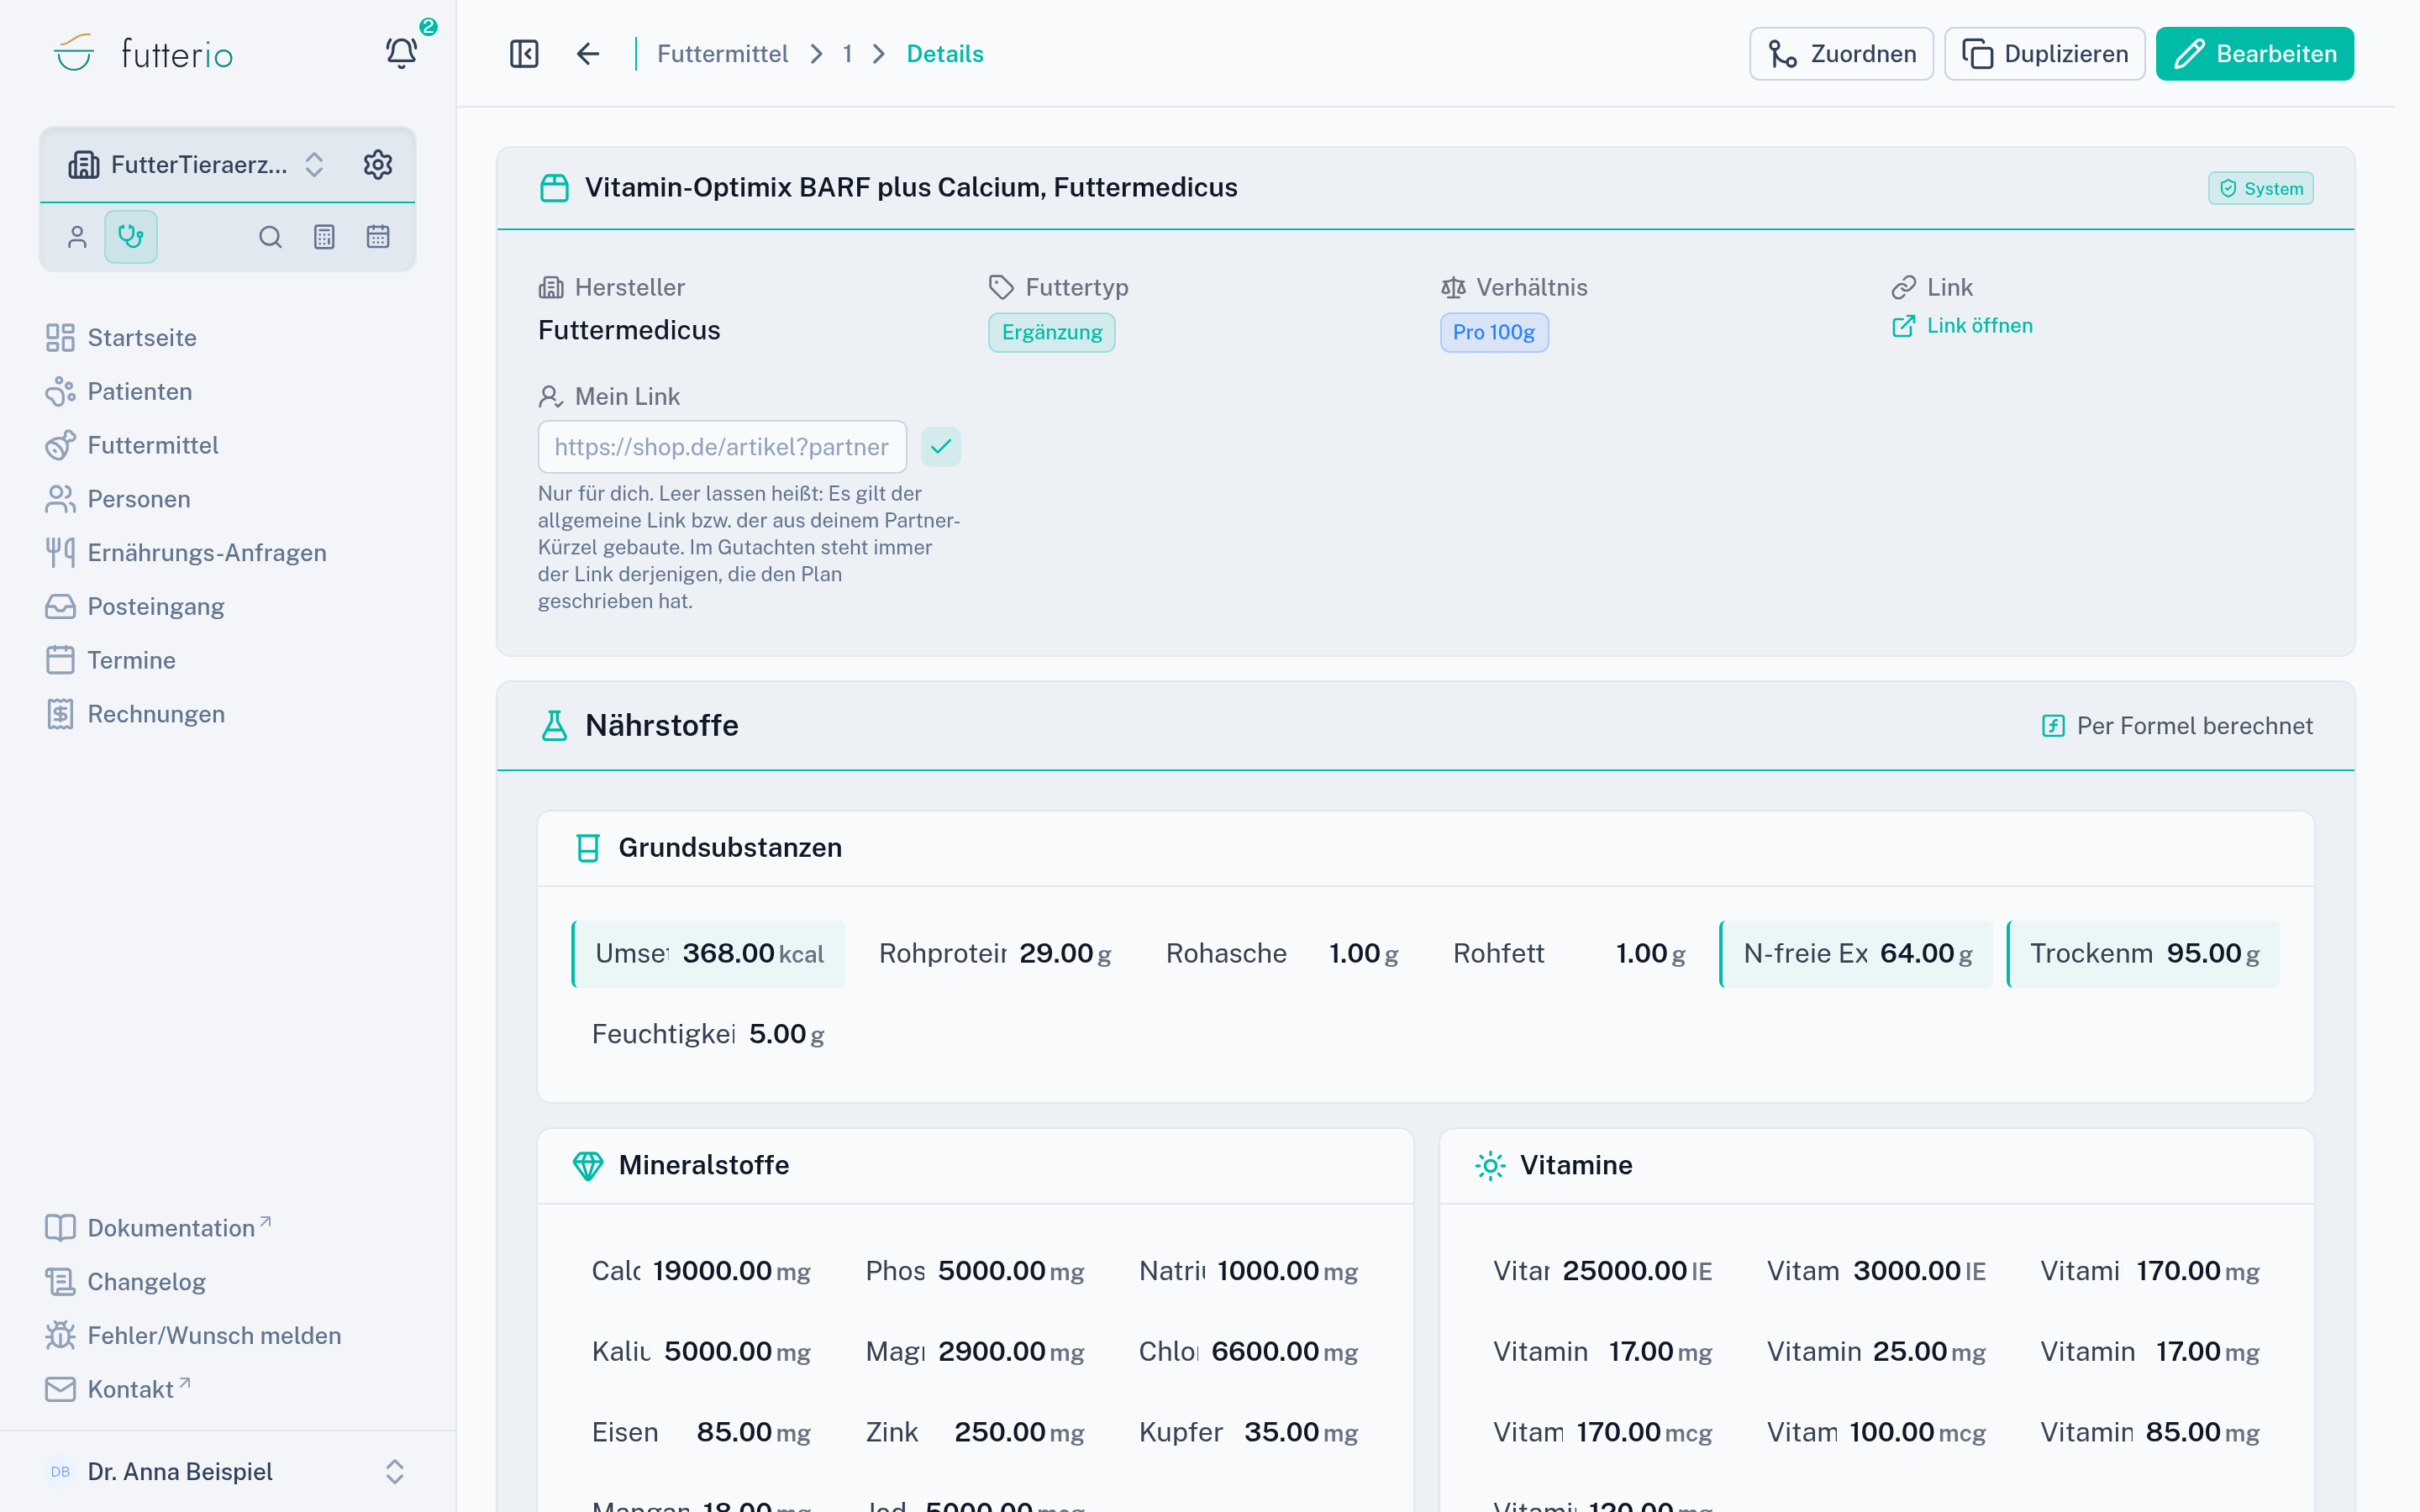Switch to the person profile mode icon
2420x1512 pixels.
(77, 237)
